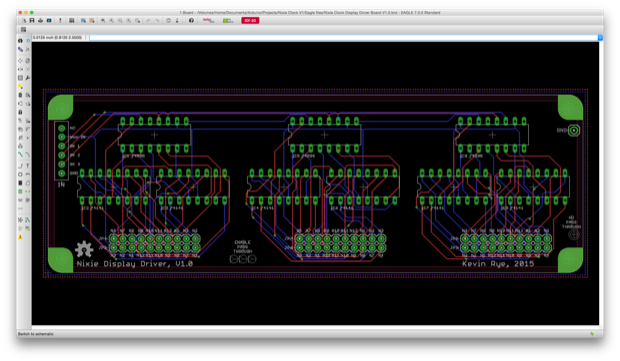Click the grid coordinates readout in inches
620x361 pixels.
point(58,38)
